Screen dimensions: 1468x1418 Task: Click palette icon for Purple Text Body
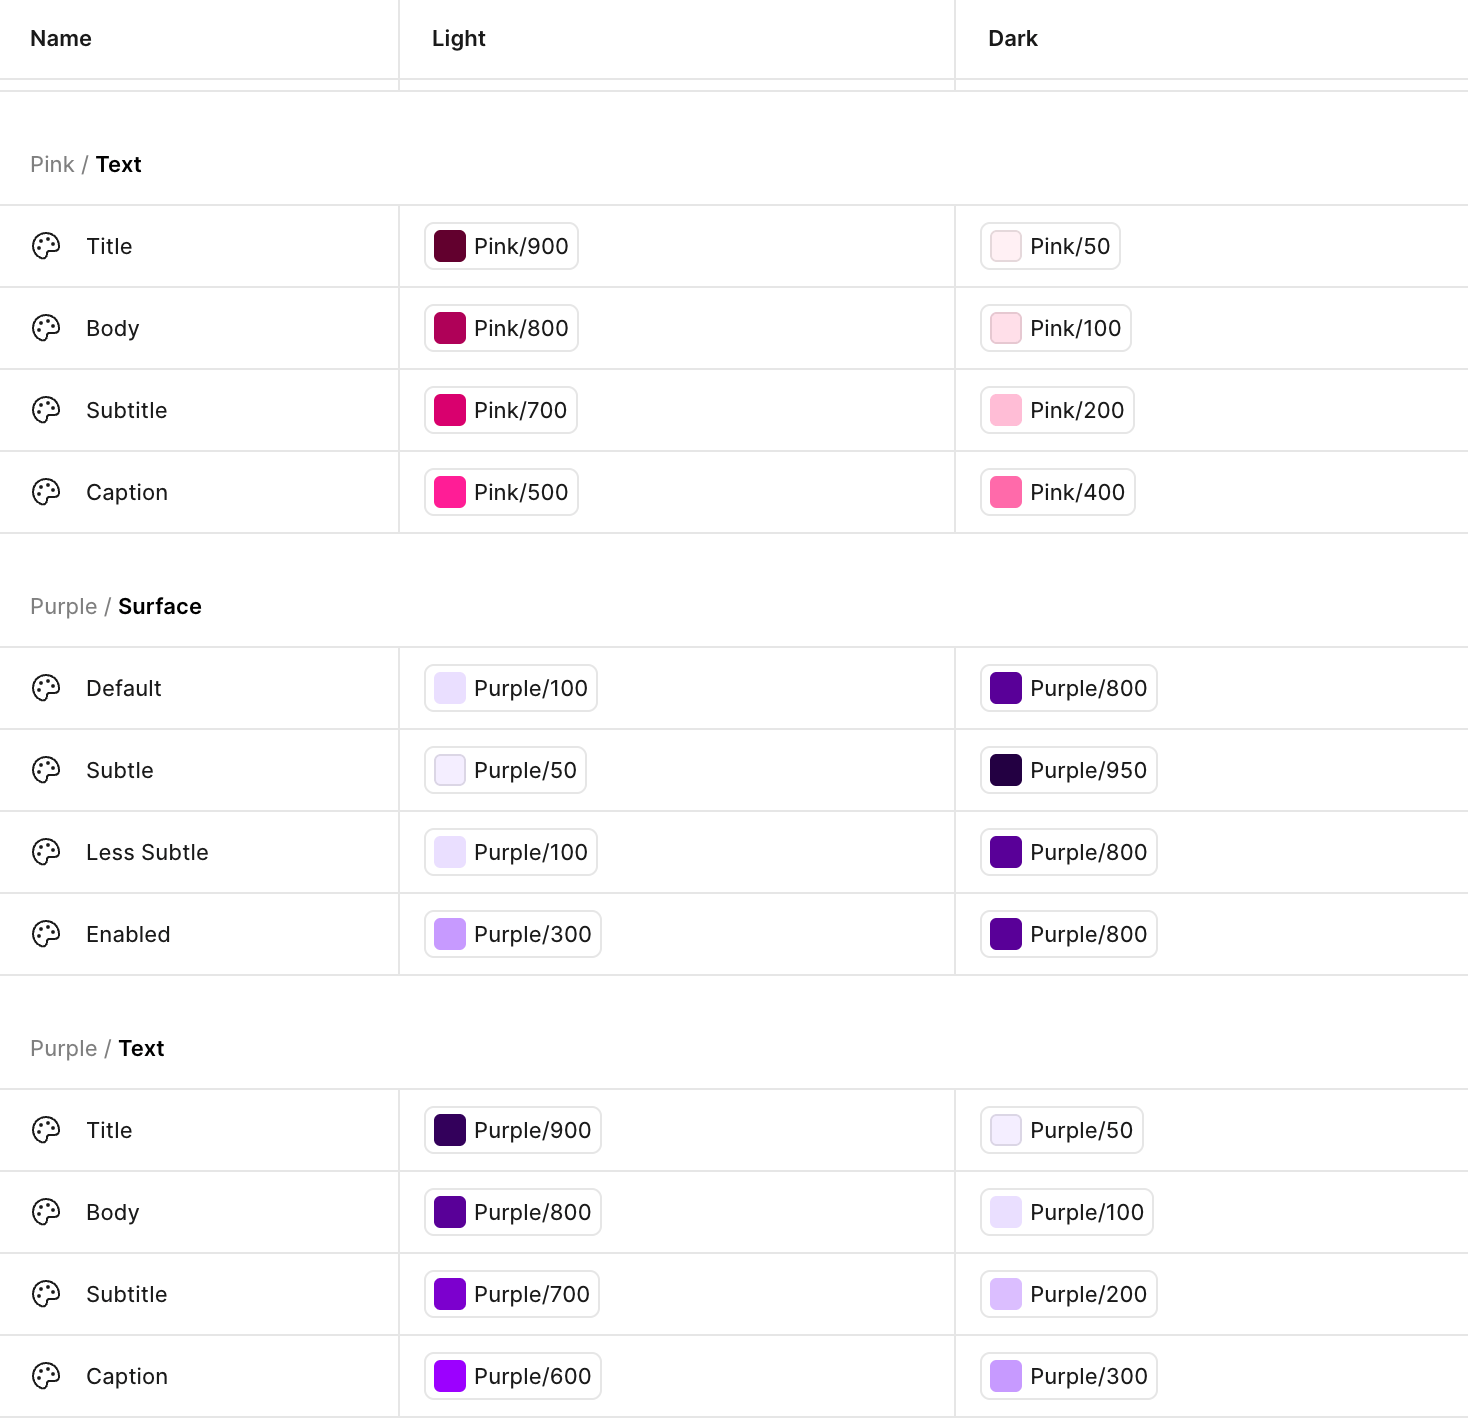pos(46,1212)
